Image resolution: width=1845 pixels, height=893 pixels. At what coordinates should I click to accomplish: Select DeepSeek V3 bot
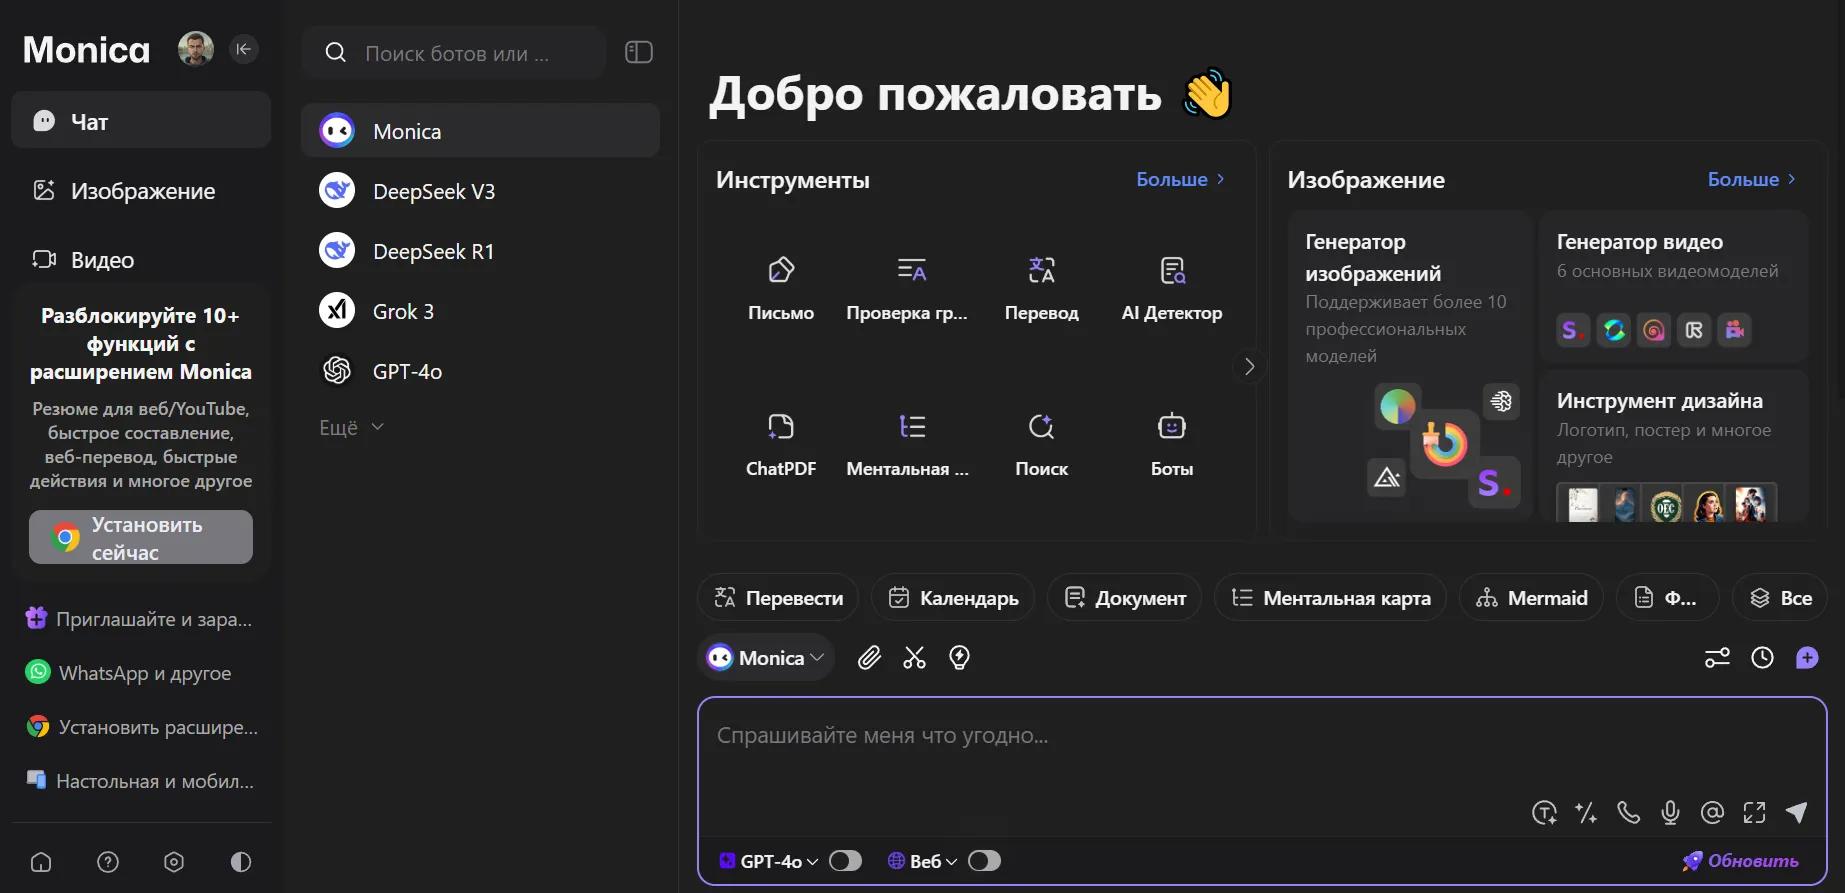point(480,190)
